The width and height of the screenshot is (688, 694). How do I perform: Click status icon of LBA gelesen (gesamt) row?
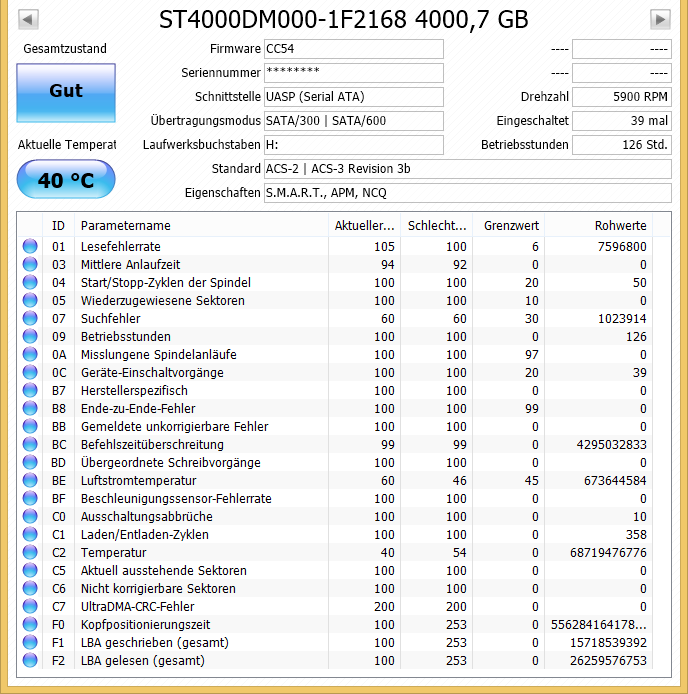coord(30,660)
